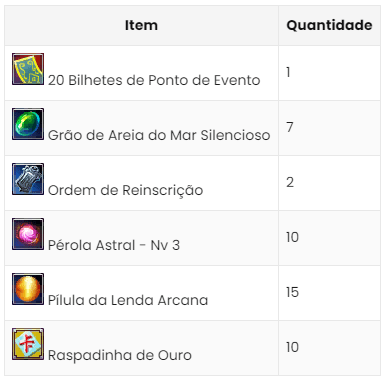Click the Pílula da Lenda Arcana text

[x=128, y=300]
